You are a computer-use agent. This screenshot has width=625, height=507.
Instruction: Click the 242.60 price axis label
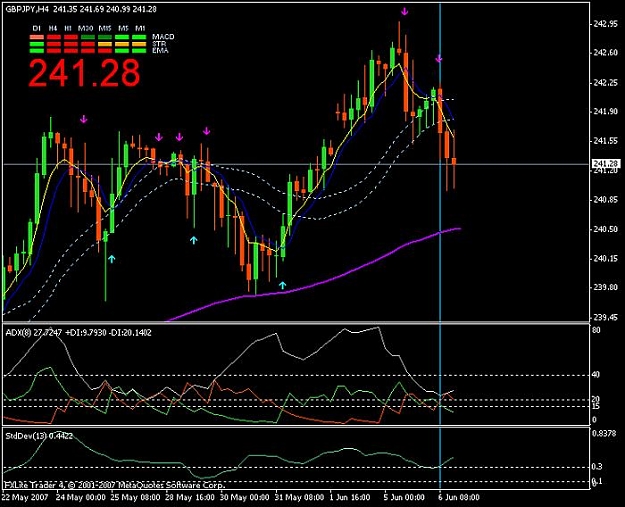[605, 53]
